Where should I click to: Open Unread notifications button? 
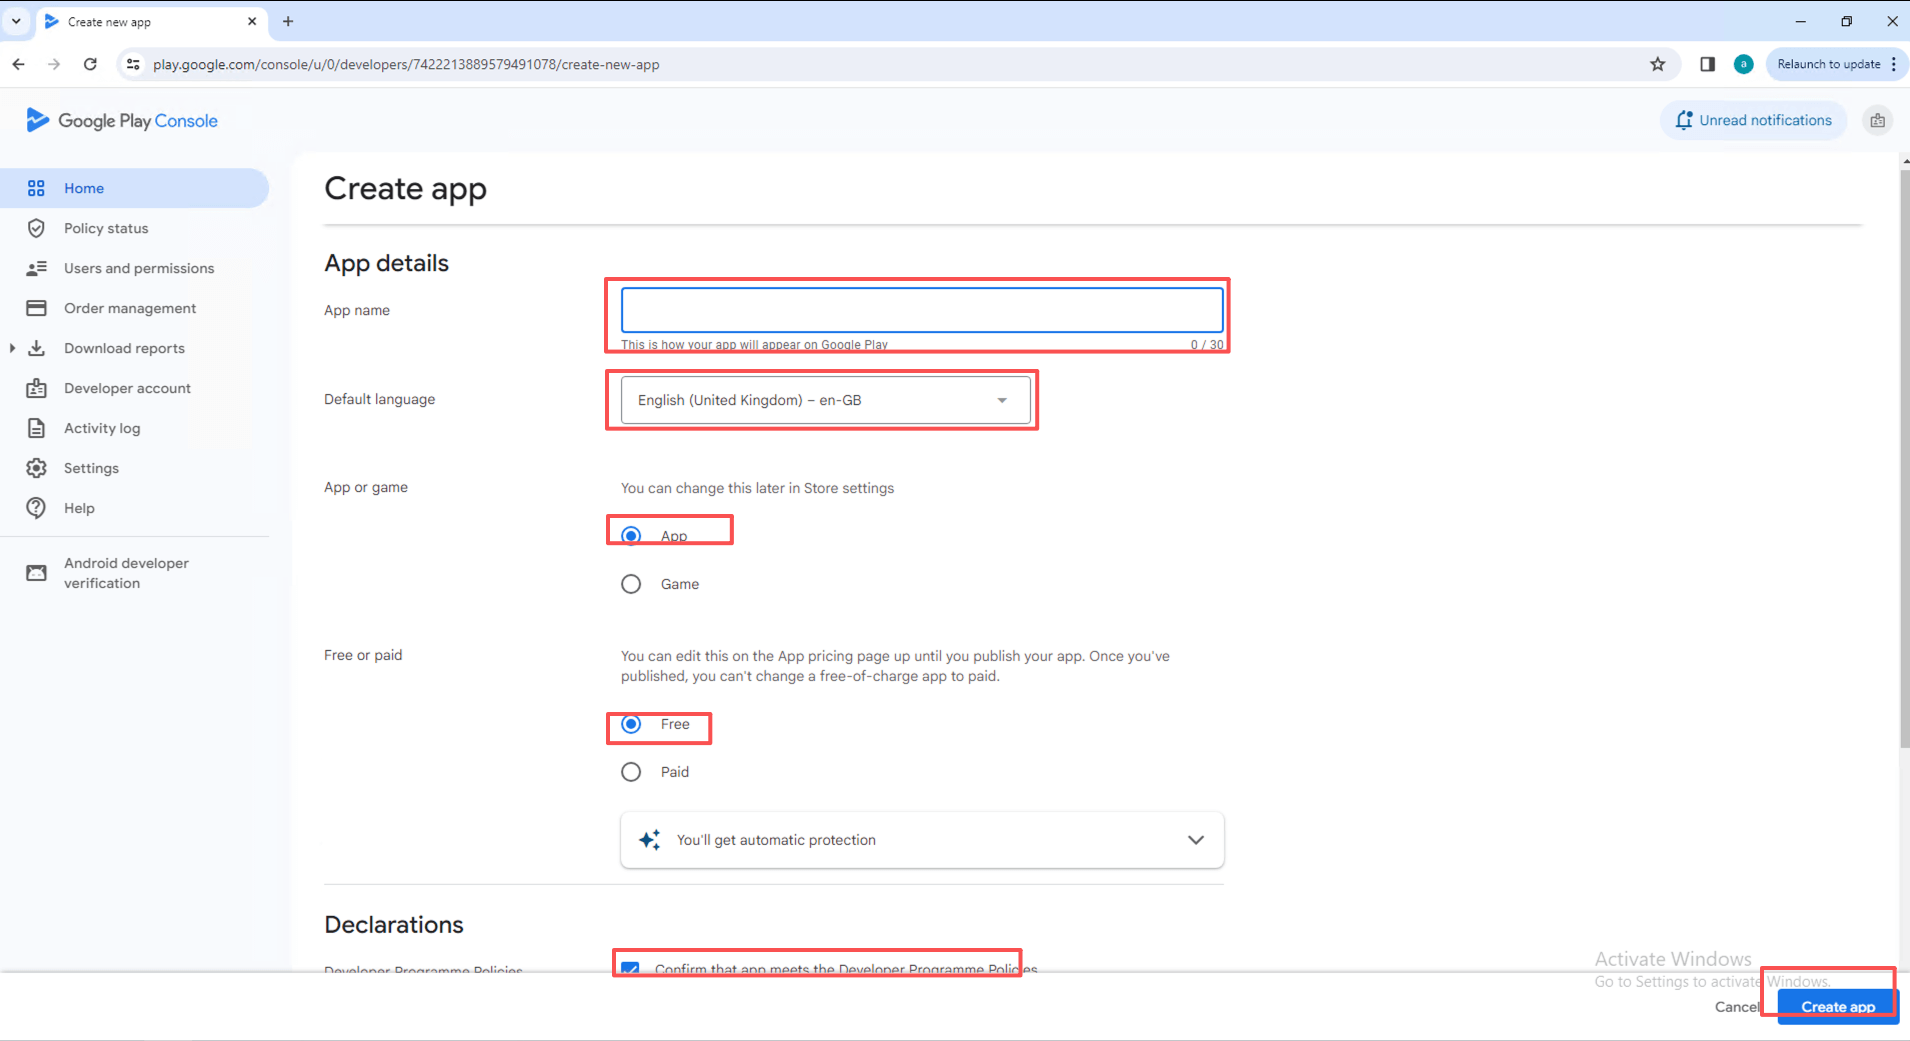click(1753, 120)
